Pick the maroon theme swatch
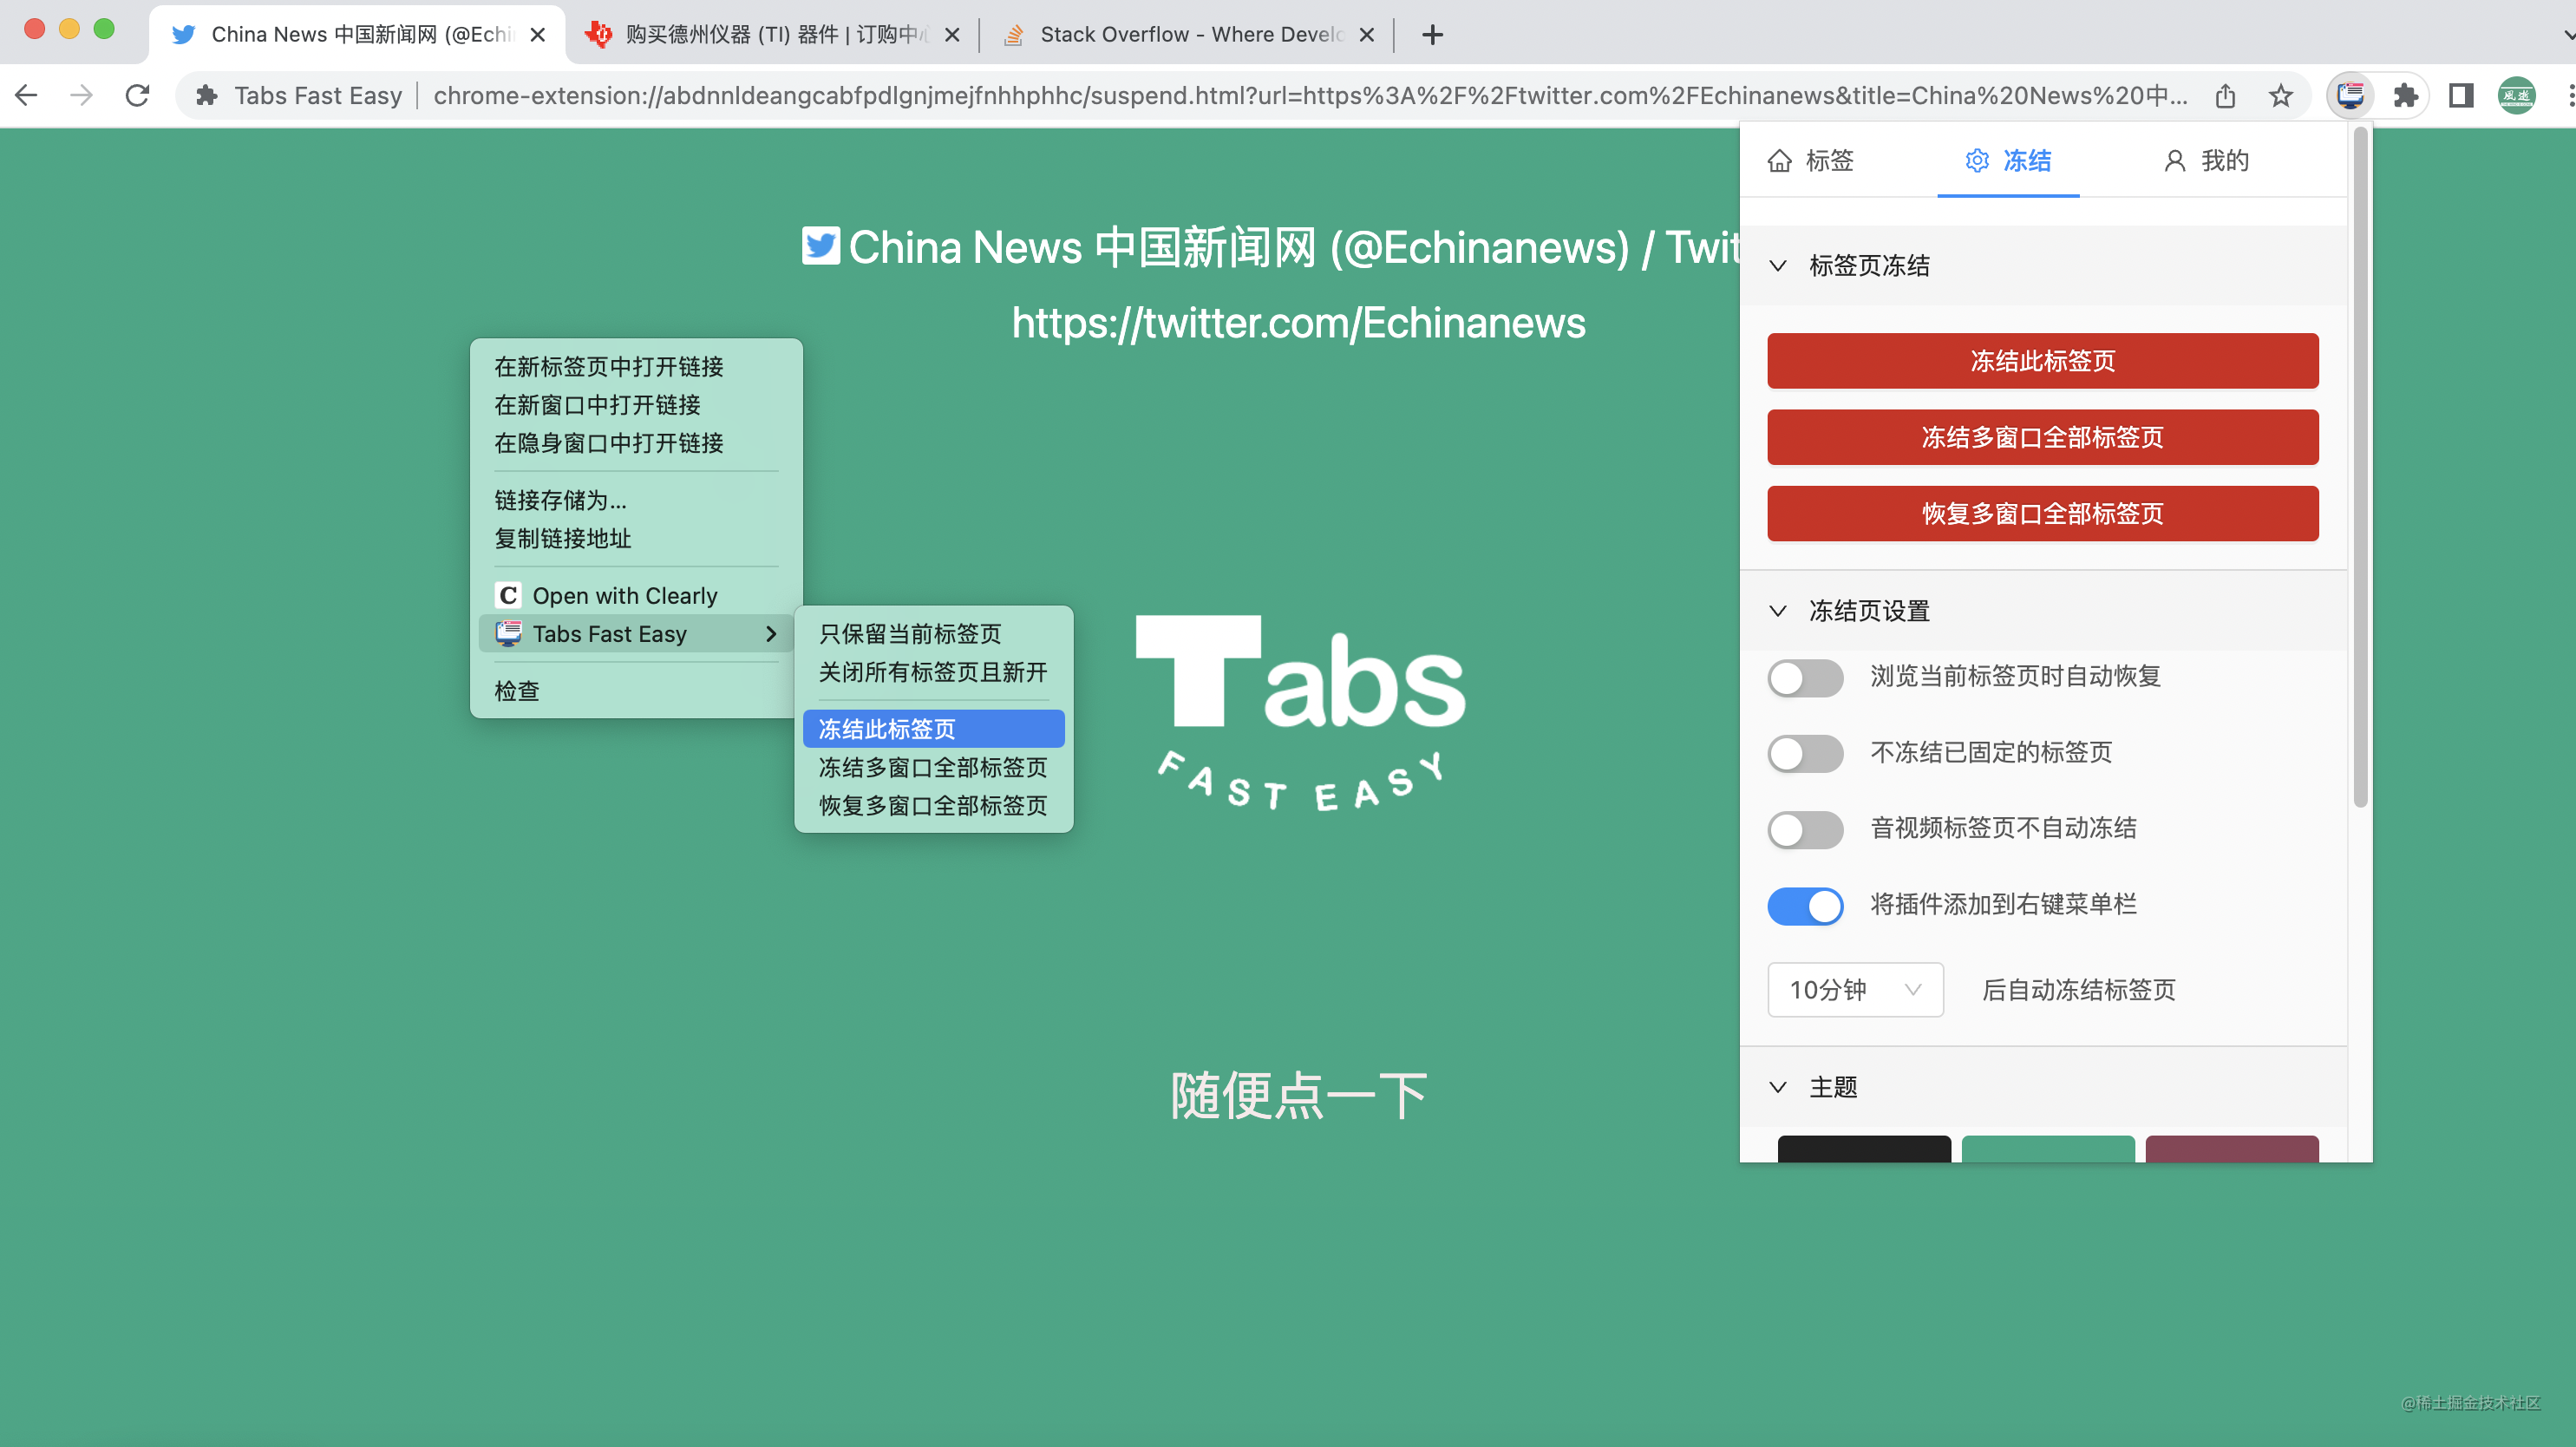The width and height of the screenshot is (2576, 1447). 2232,1148
